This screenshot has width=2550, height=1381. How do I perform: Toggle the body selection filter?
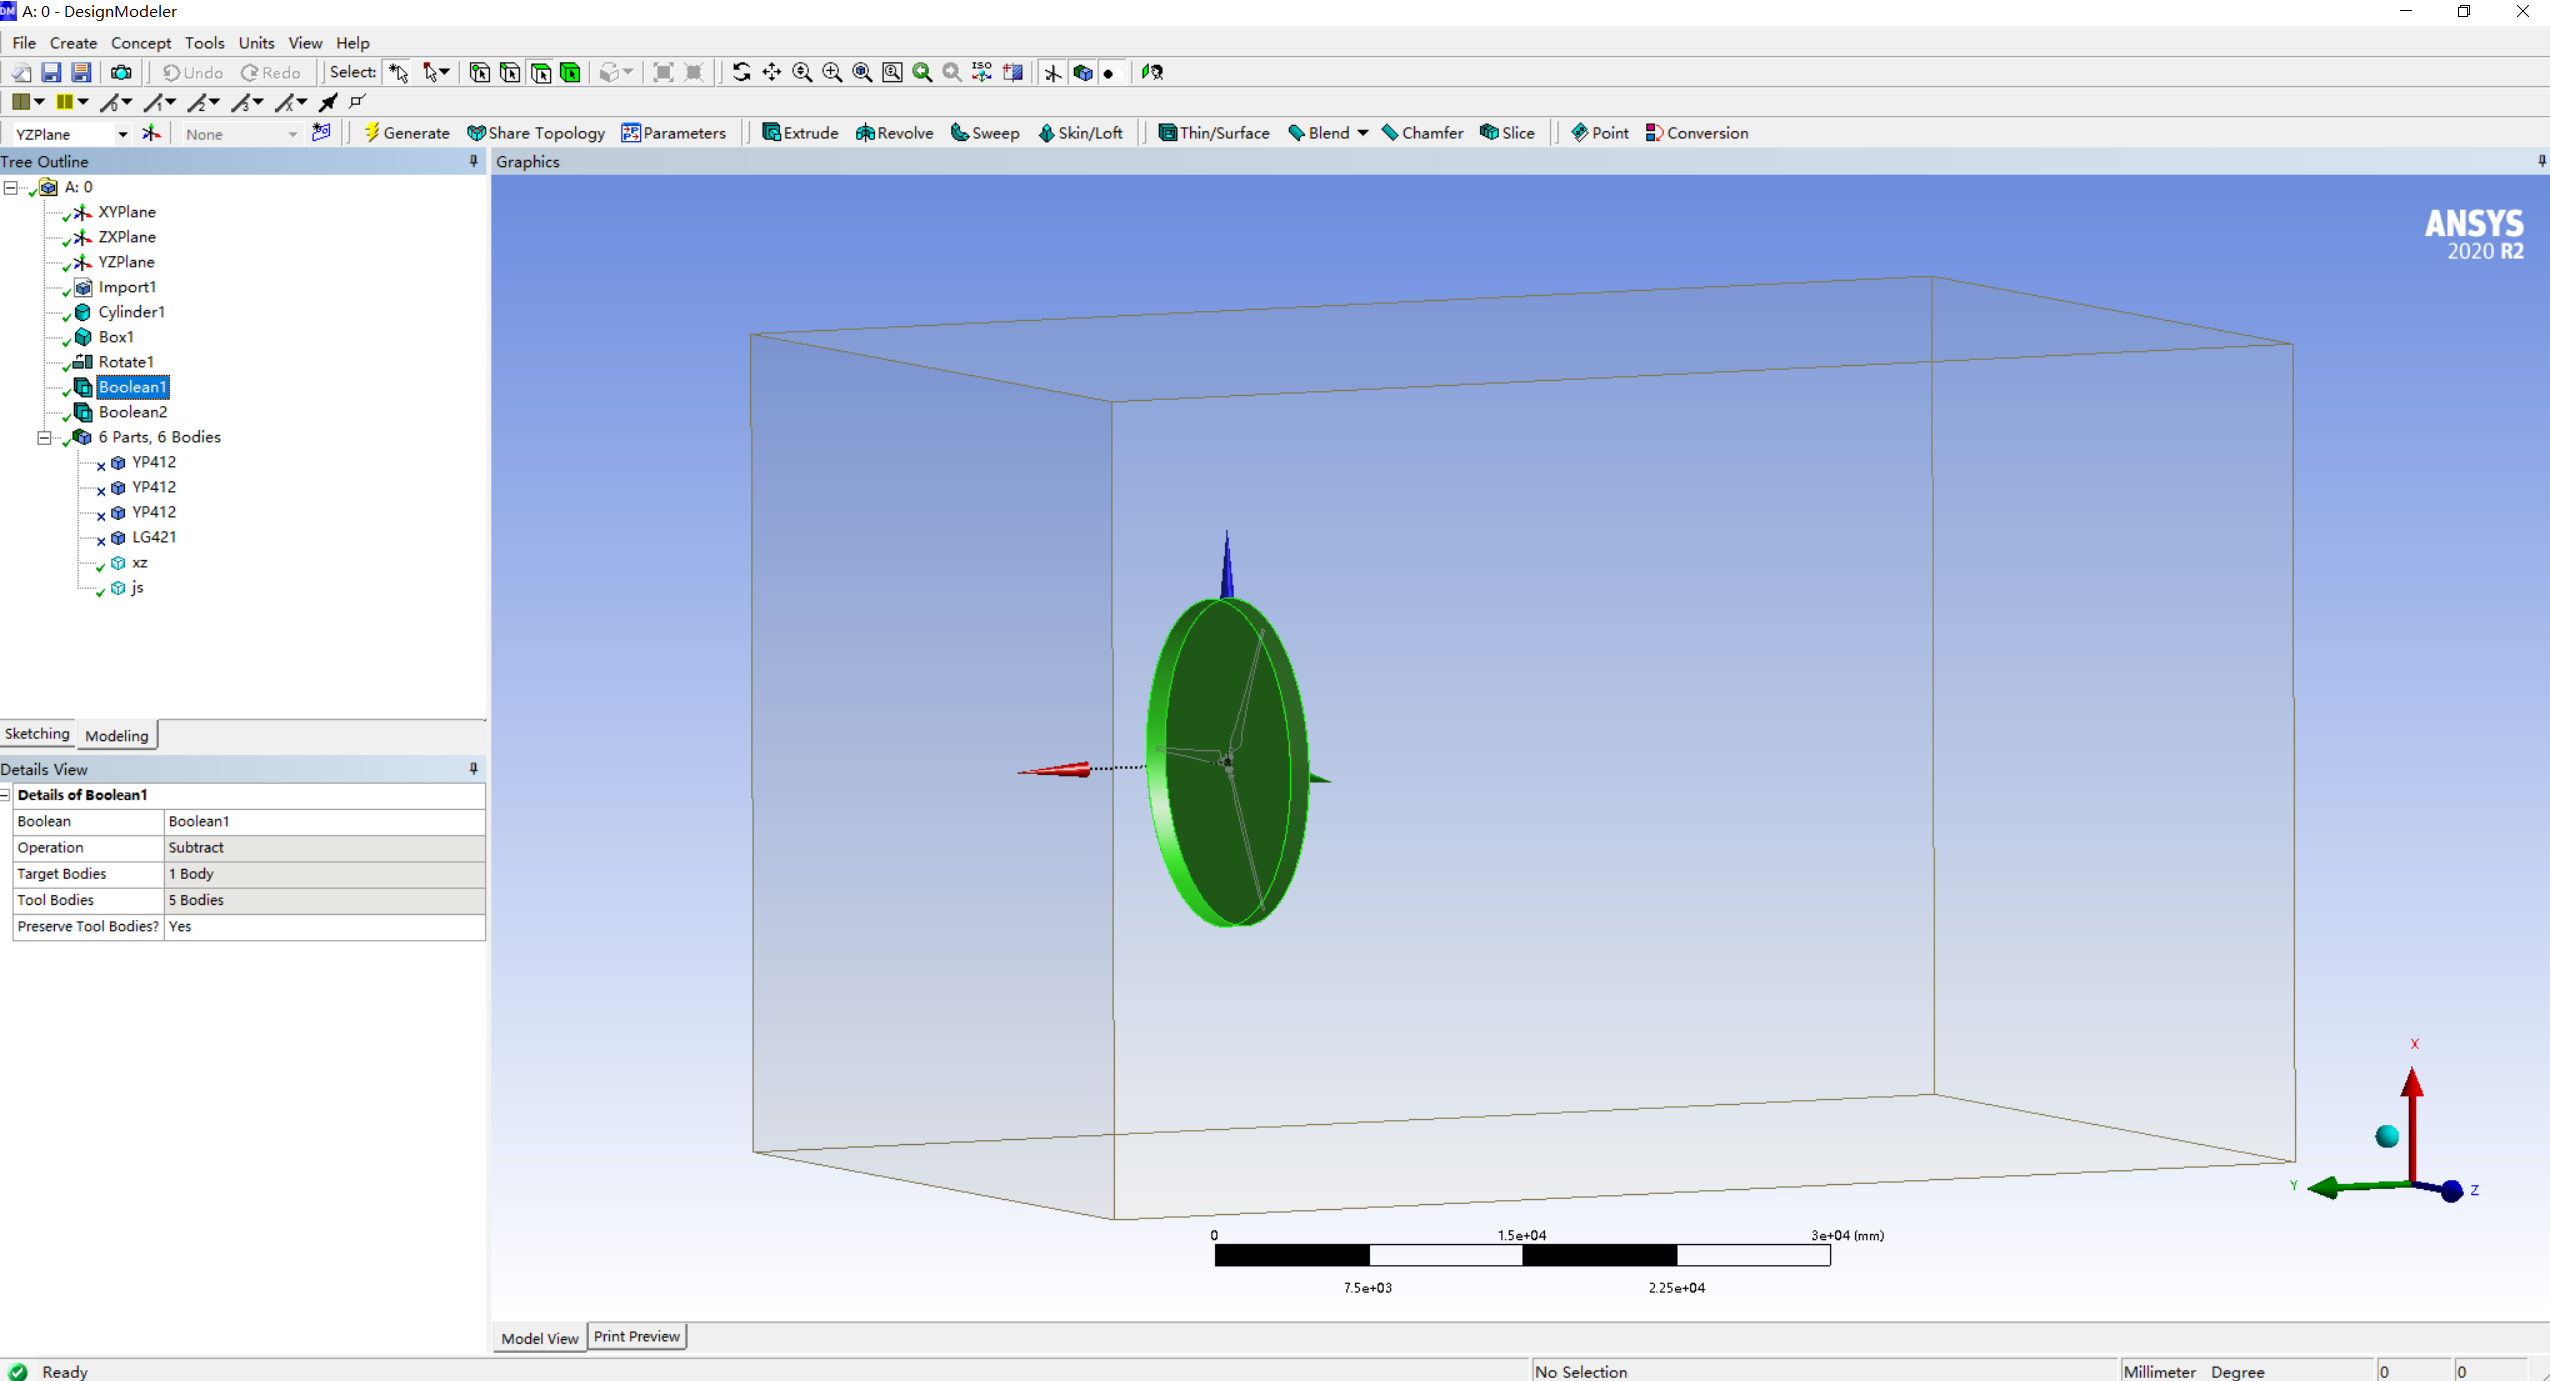pyautogui.click(x=571, y=72)
